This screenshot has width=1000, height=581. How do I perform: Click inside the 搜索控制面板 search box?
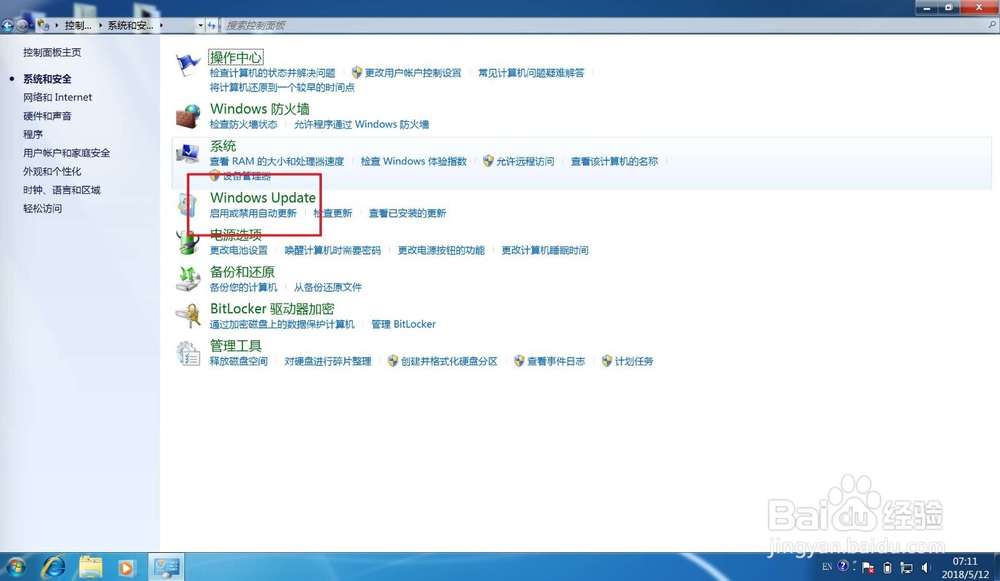[300, 24]
